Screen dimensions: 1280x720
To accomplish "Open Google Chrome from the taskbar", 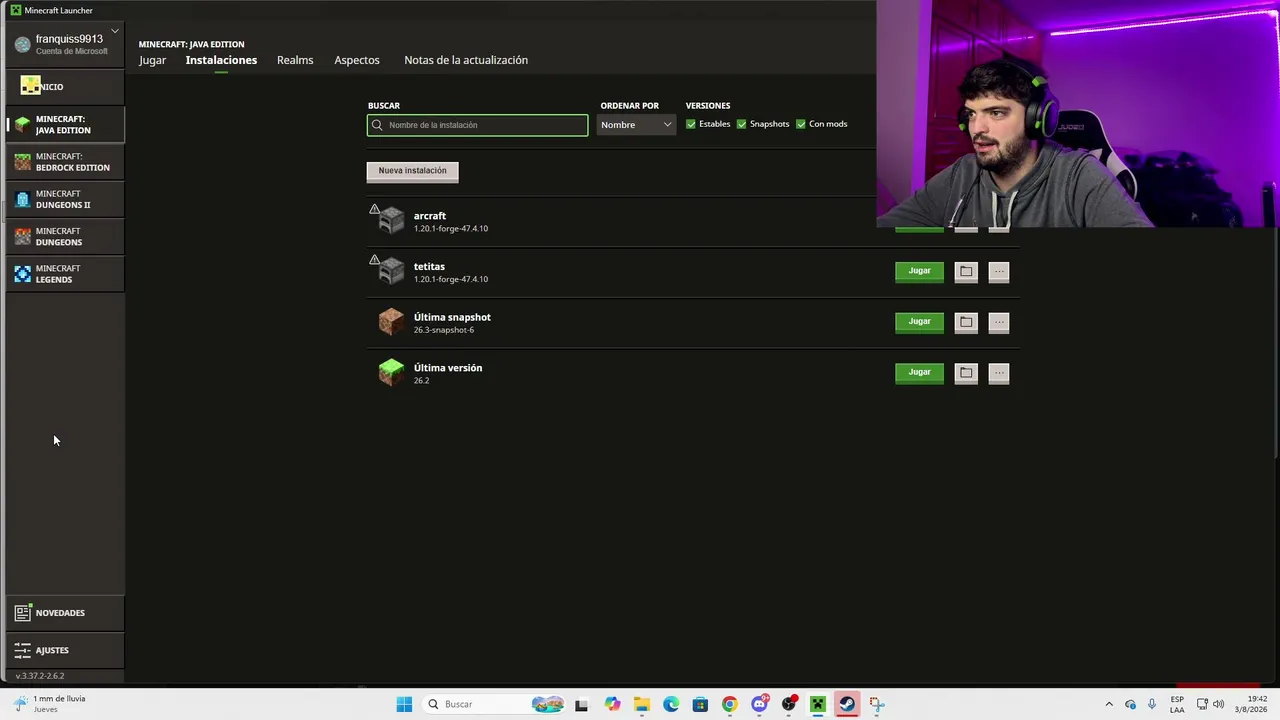I will (x=729, y=704).
